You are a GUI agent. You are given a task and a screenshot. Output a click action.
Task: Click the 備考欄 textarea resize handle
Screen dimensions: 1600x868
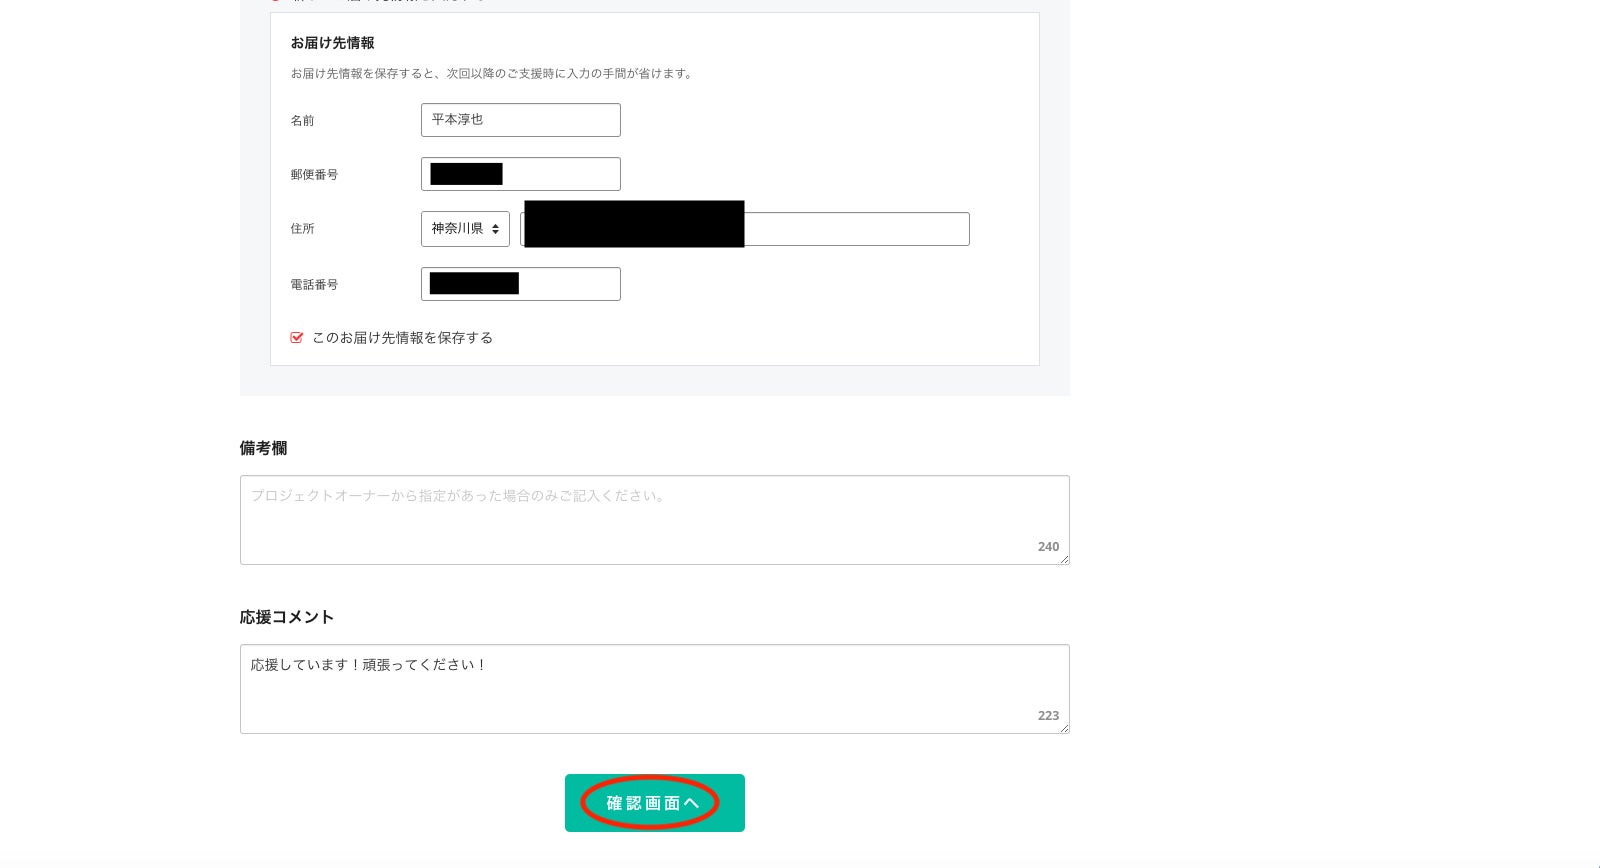tap(1064, 560)
